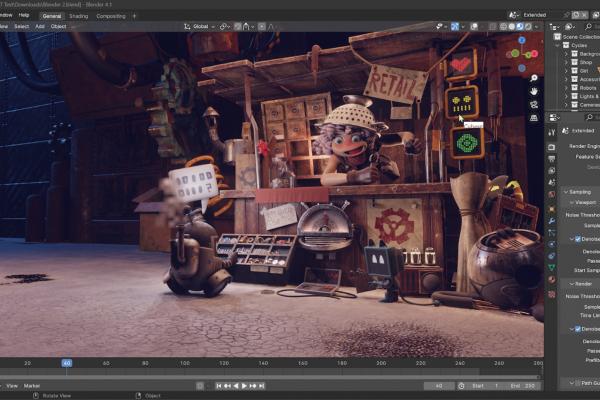Screen dimensions: 600x400
Task: Expand the Shop collection in outliner
Action: coord(566,62)
